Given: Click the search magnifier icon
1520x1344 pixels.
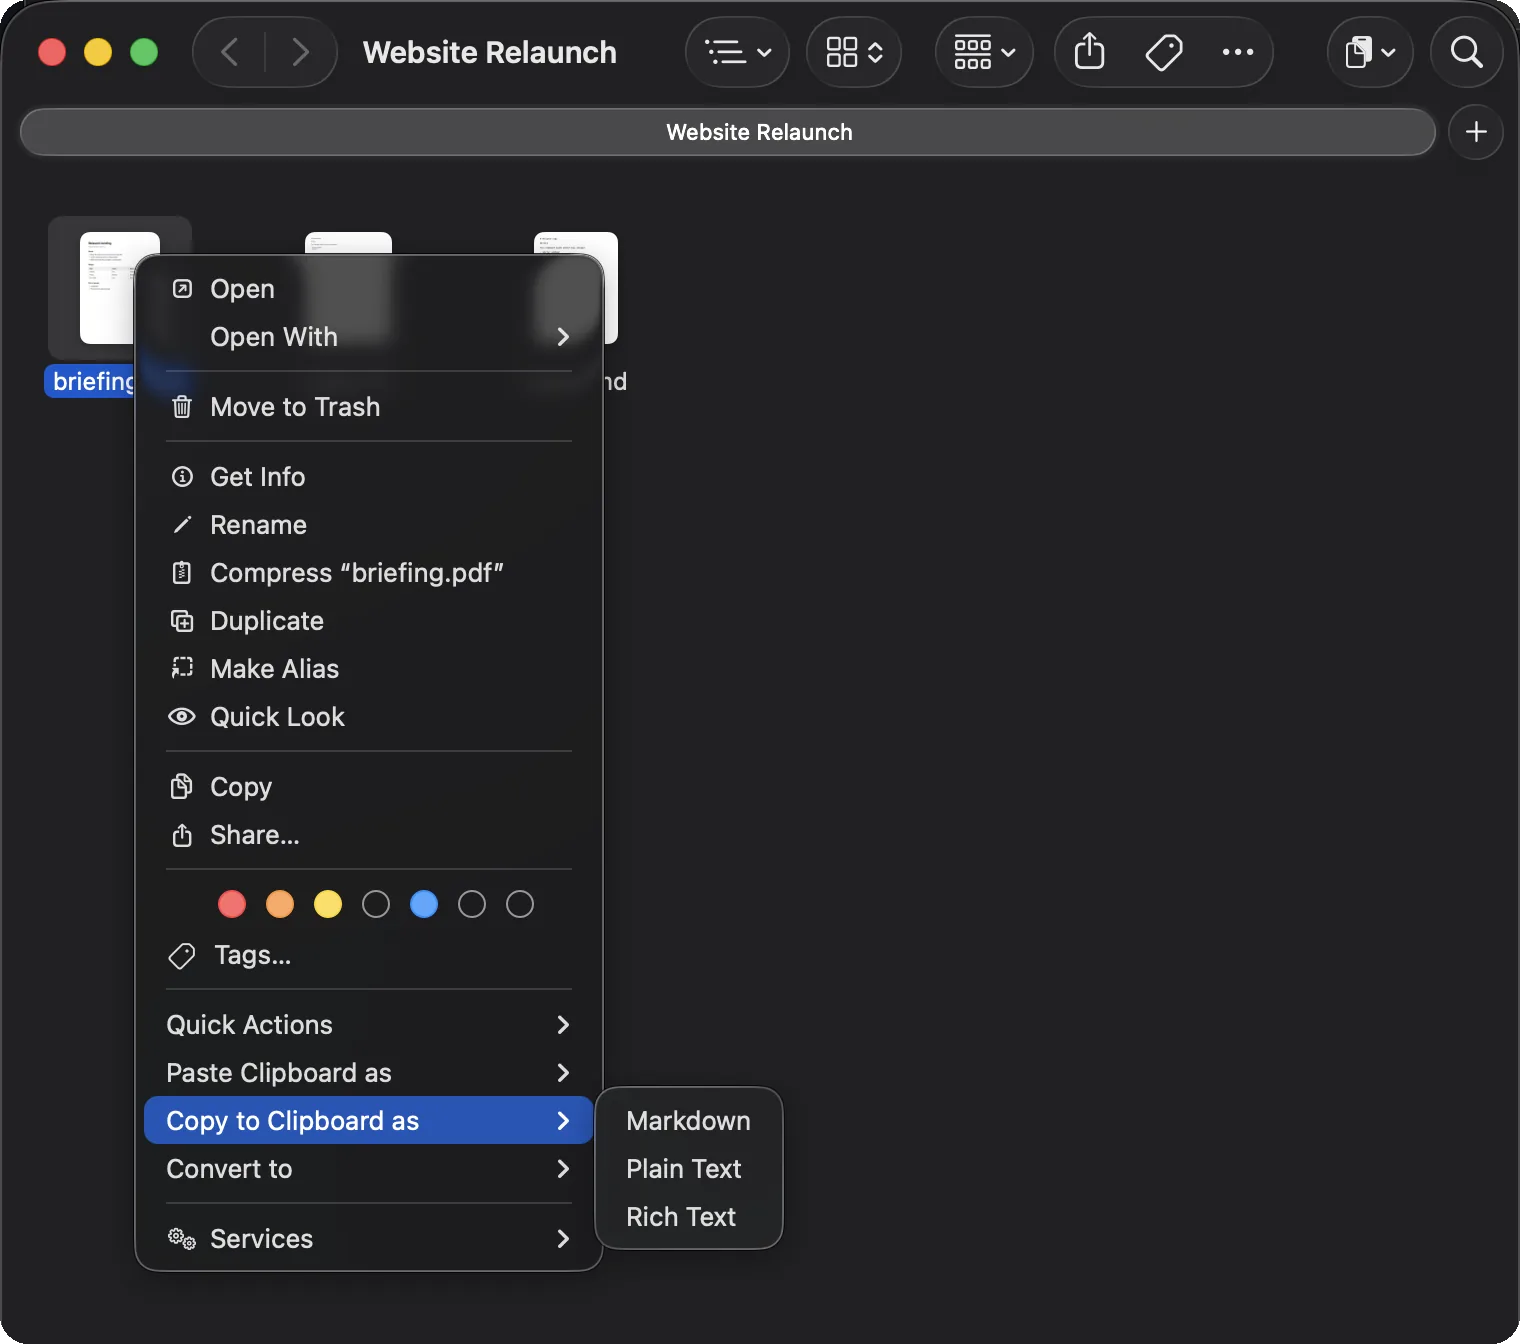Looking at the screenshot, I should [1467, 52].
